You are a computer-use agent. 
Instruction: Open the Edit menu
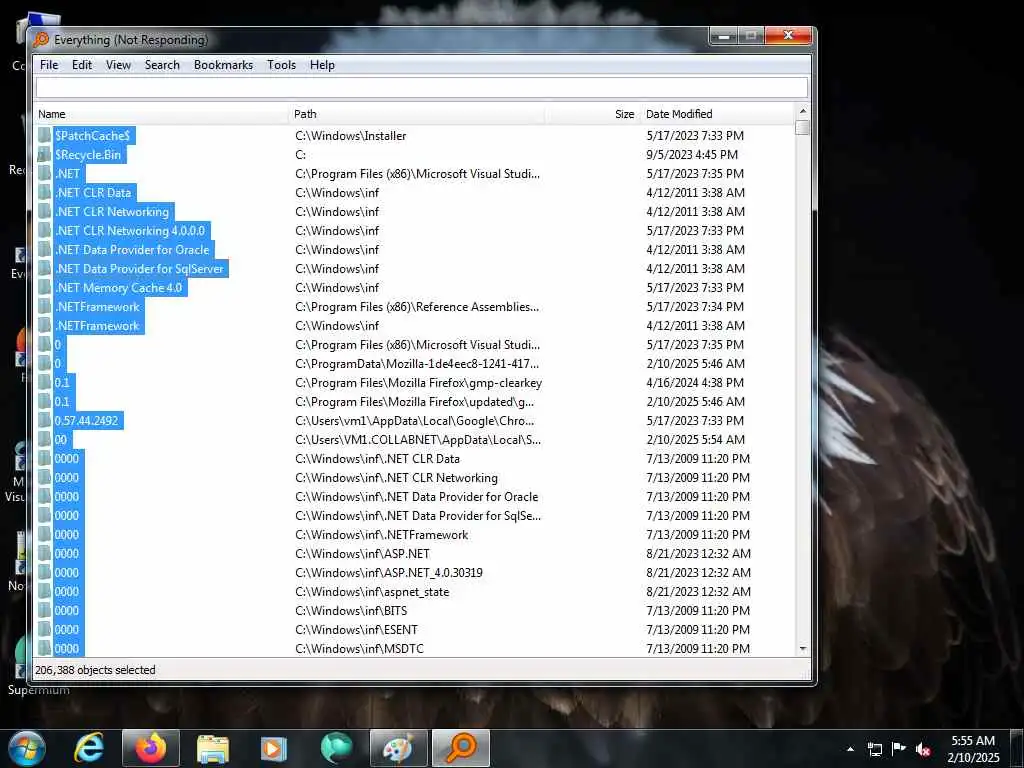(x=82, y=65)
